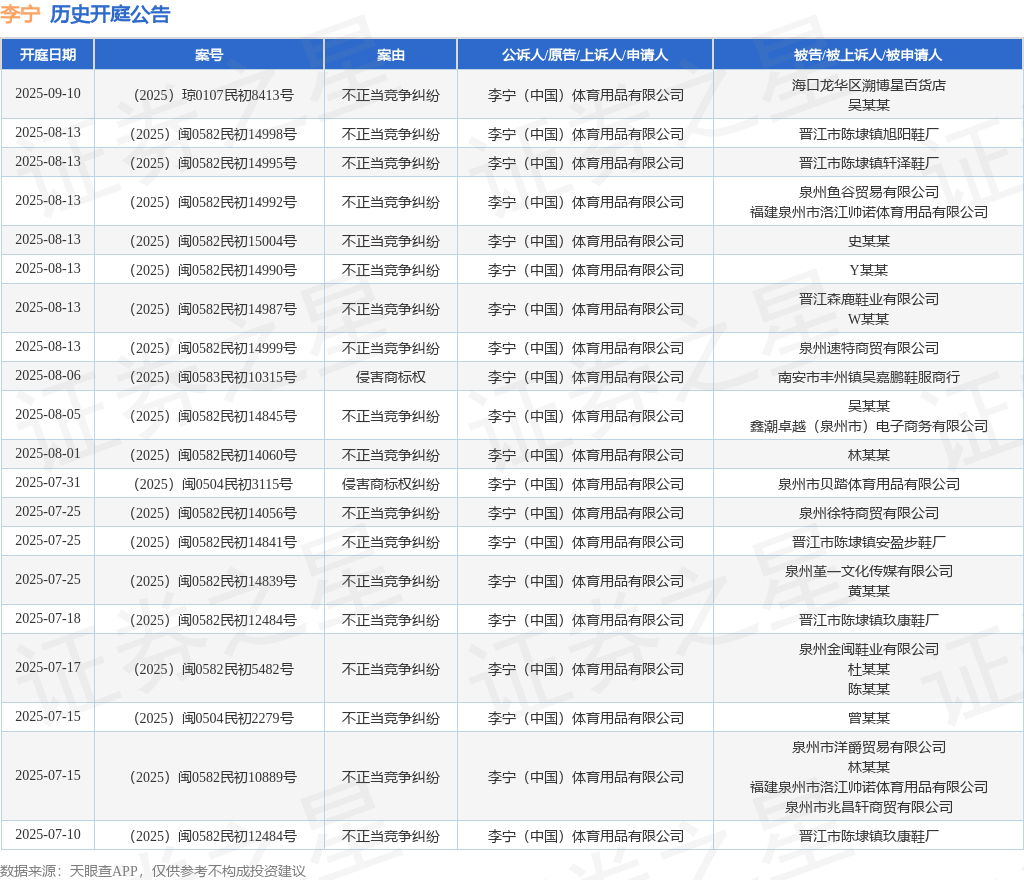Select case number (2025)闽0582民初5482号
Screen dimensions: 1024x880
(213, 669)
